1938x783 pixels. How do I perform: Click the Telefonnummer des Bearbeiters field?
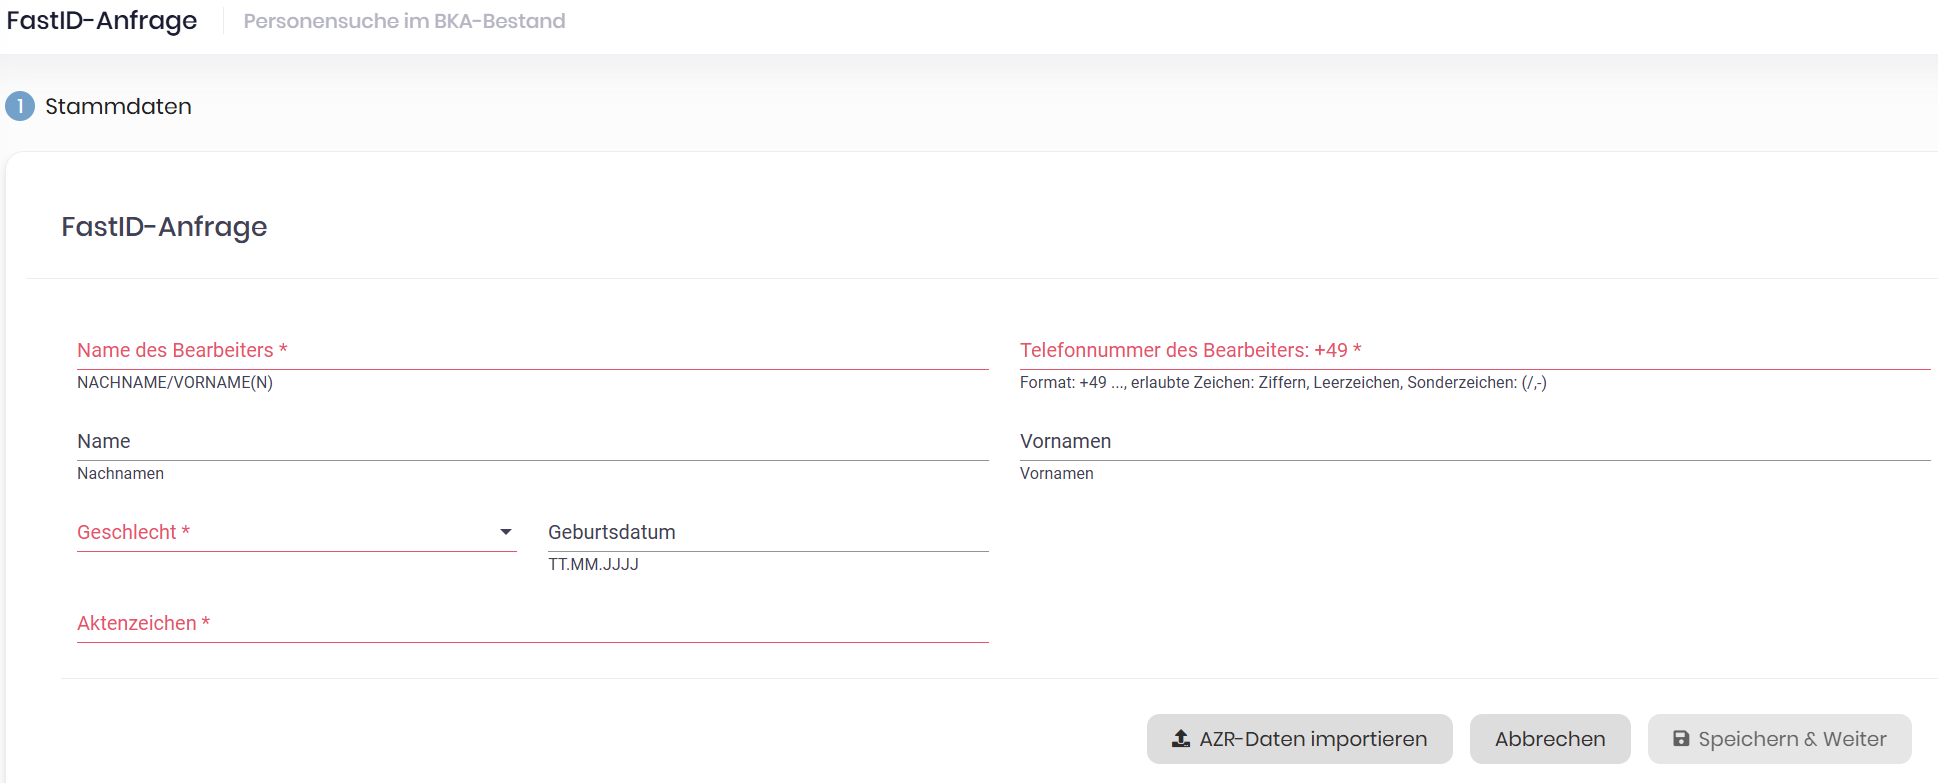1474,351
